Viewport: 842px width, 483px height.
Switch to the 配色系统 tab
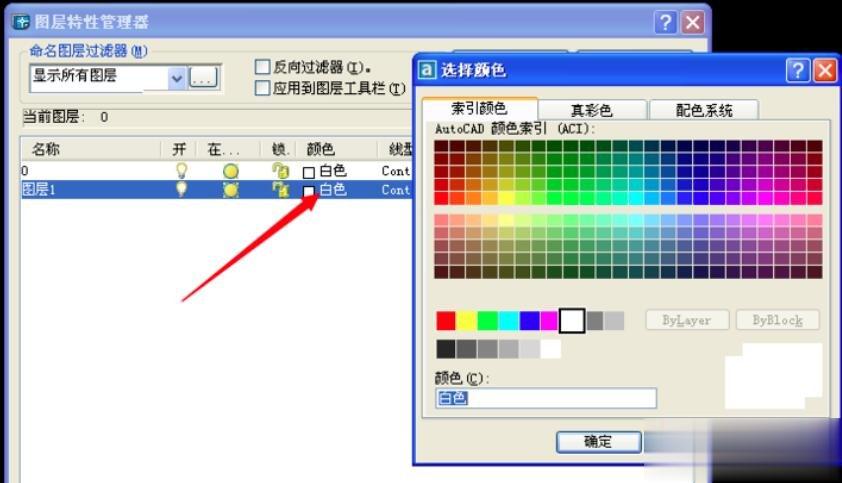point(704,110)
